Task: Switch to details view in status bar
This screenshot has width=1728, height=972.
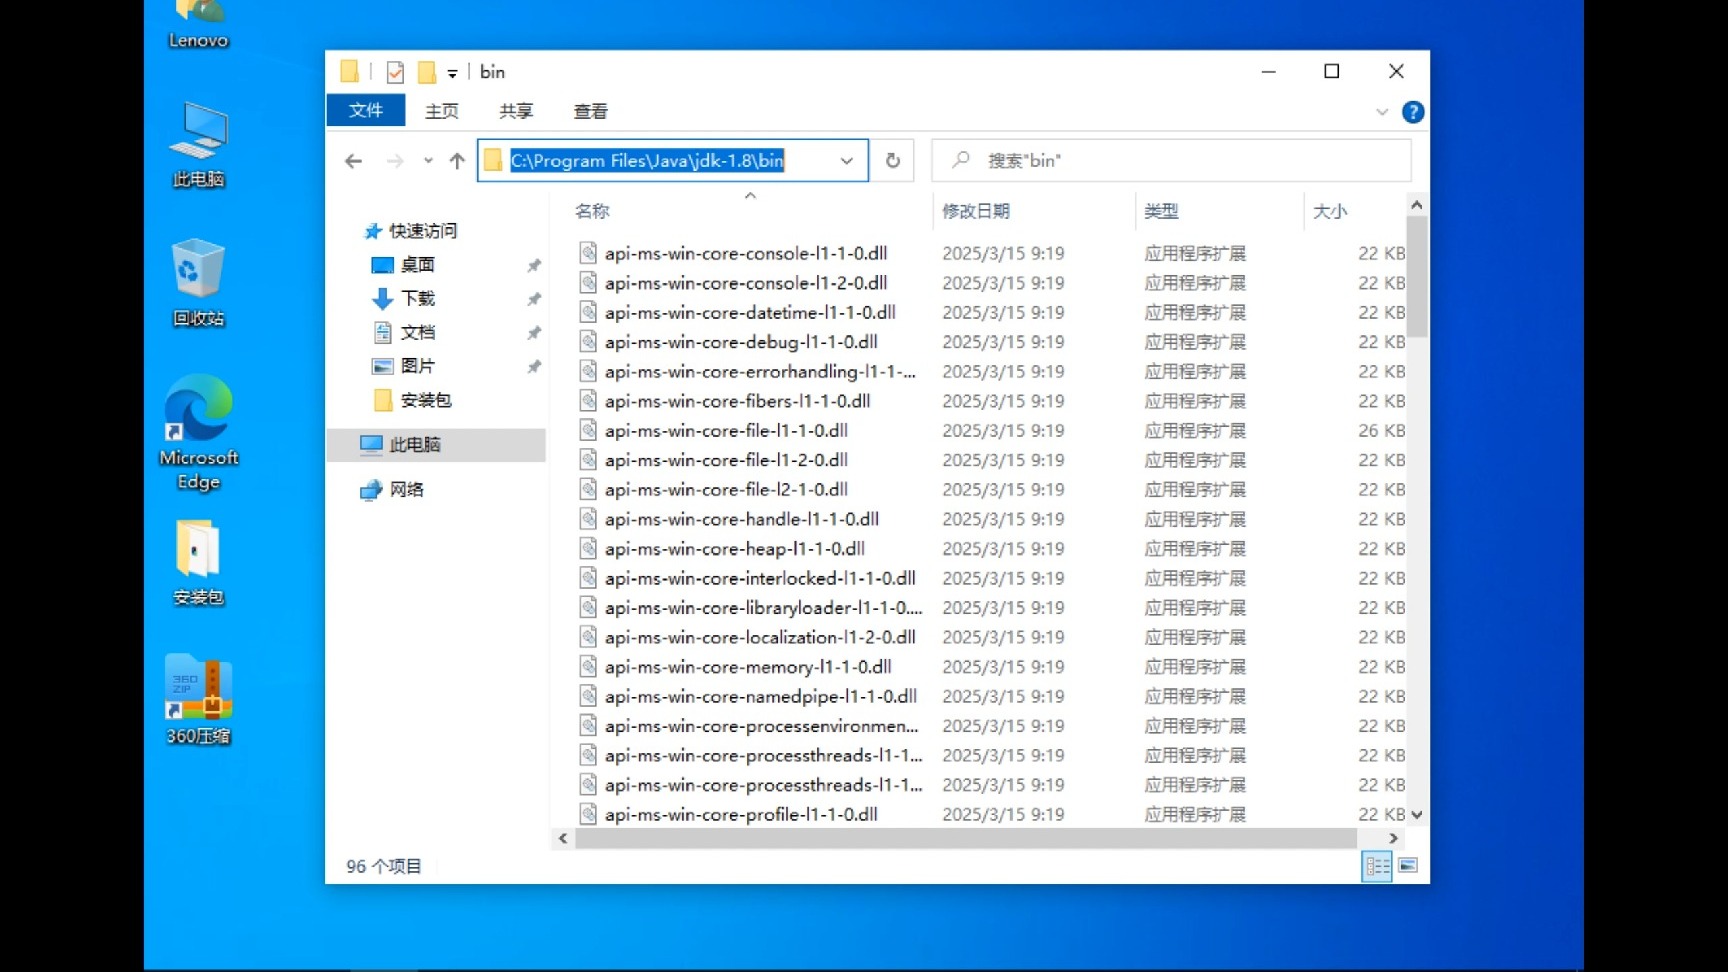Action: tap(1377, 866)
